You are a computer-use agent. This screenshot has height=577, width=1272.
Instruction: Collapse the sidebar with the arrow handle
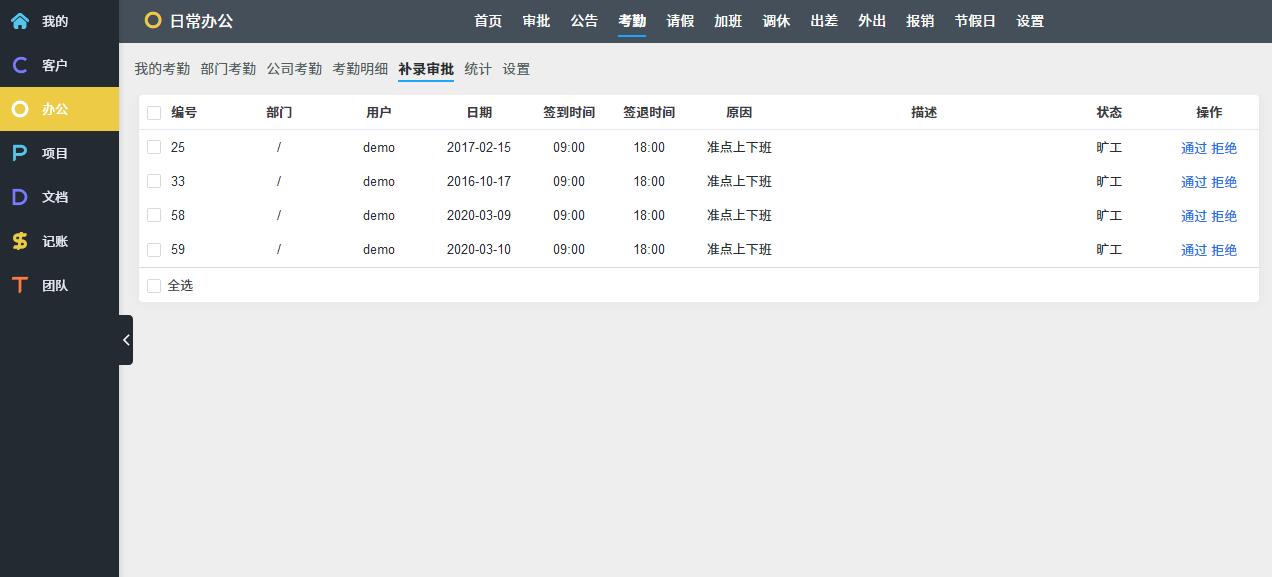(x=126, y=340)
